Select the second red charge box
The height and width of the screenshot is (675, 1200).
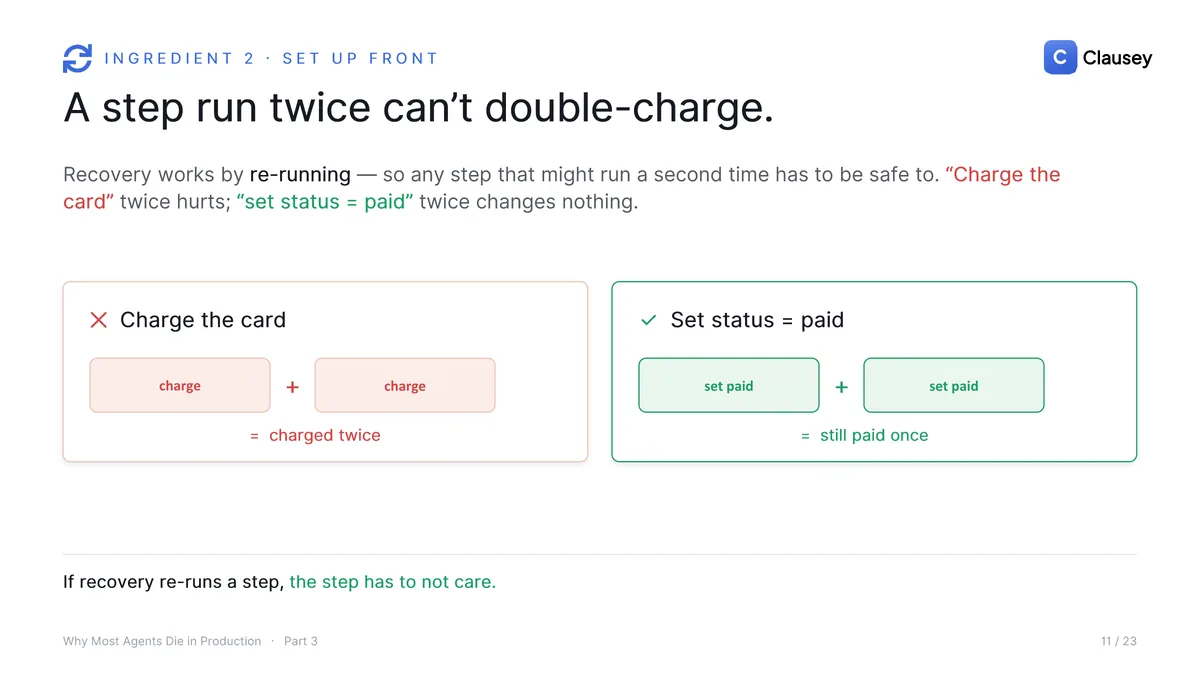tap(405, 385)
